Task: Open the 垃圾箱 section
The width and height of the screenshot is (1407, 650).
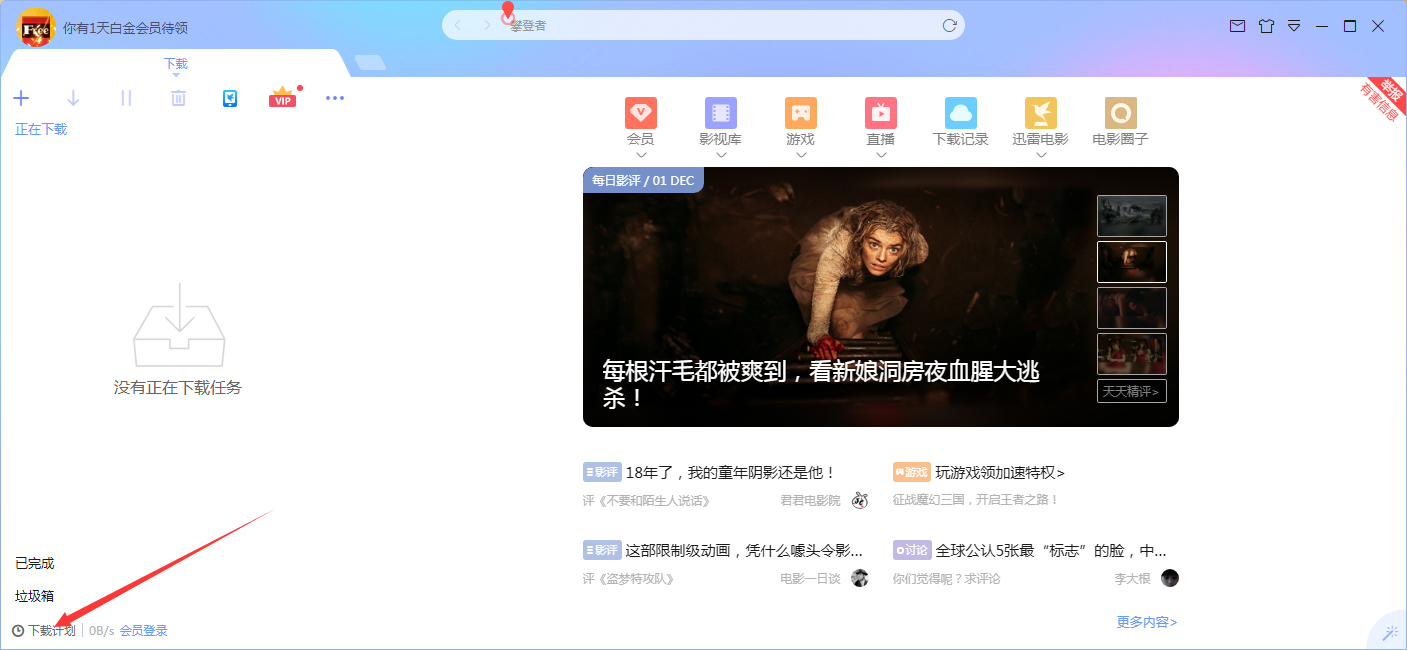Action: (35, 596)
